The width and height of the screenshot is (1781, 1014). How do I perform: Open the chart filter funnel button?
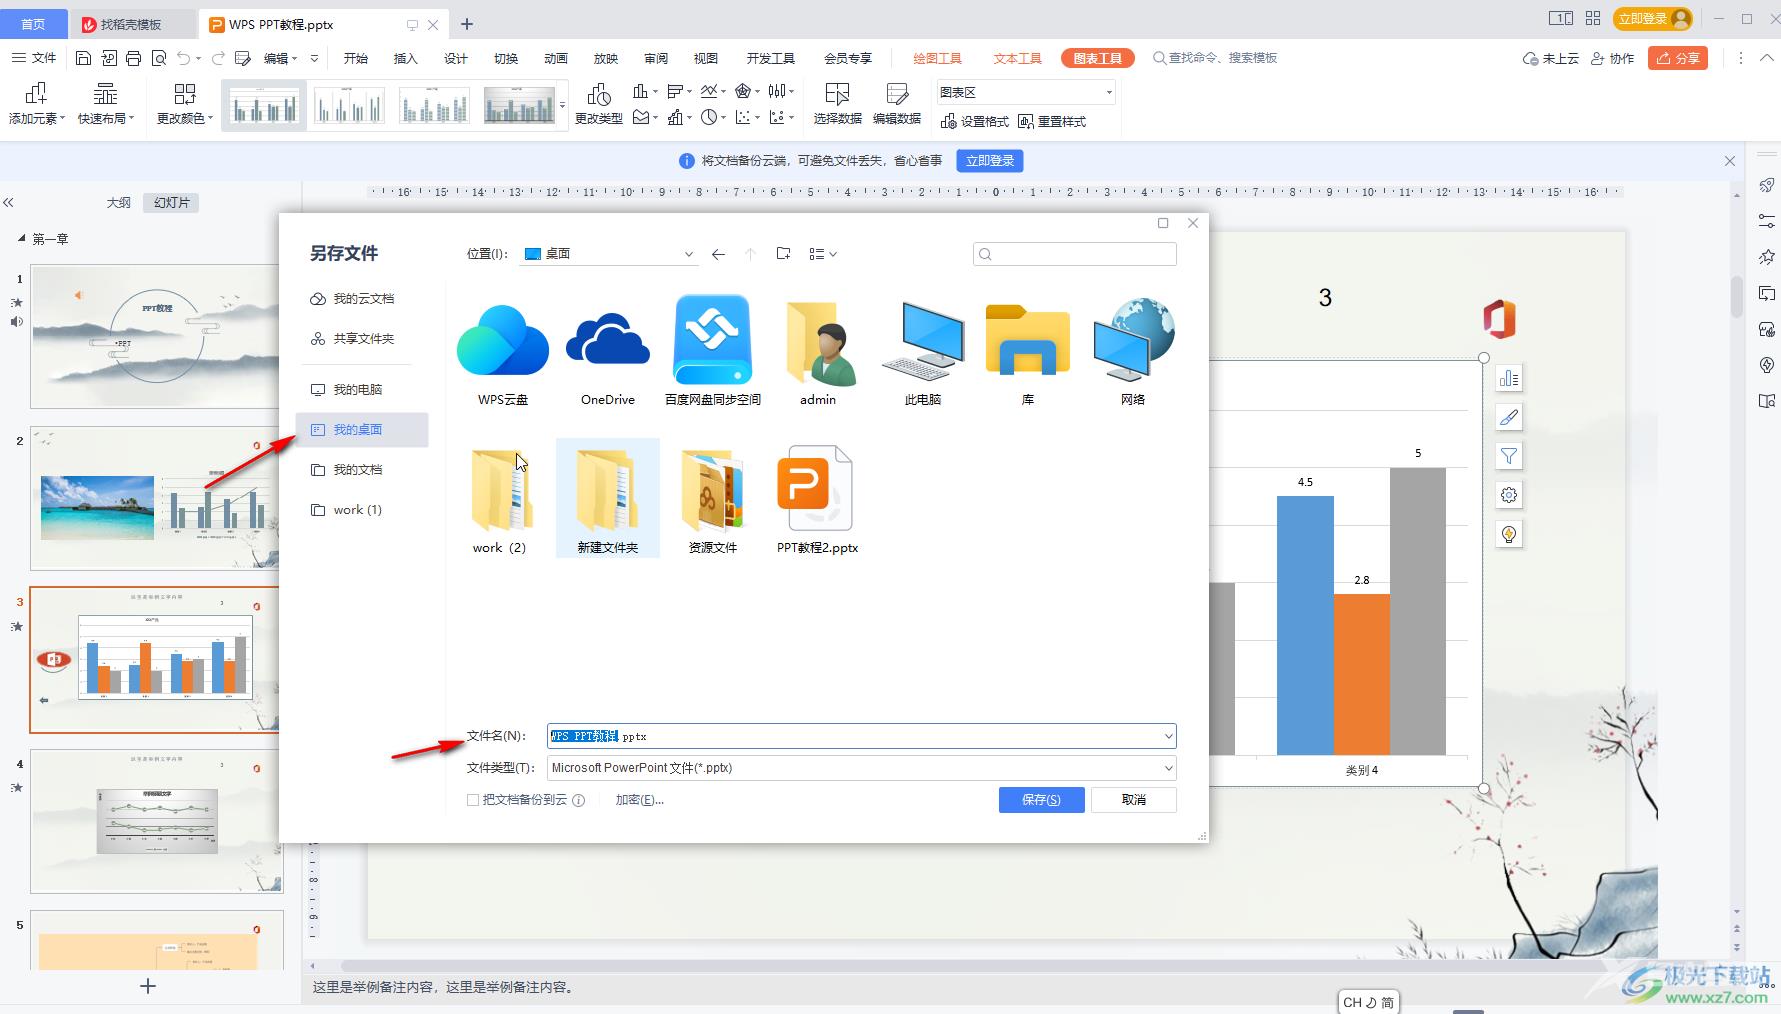[1509, 456]
